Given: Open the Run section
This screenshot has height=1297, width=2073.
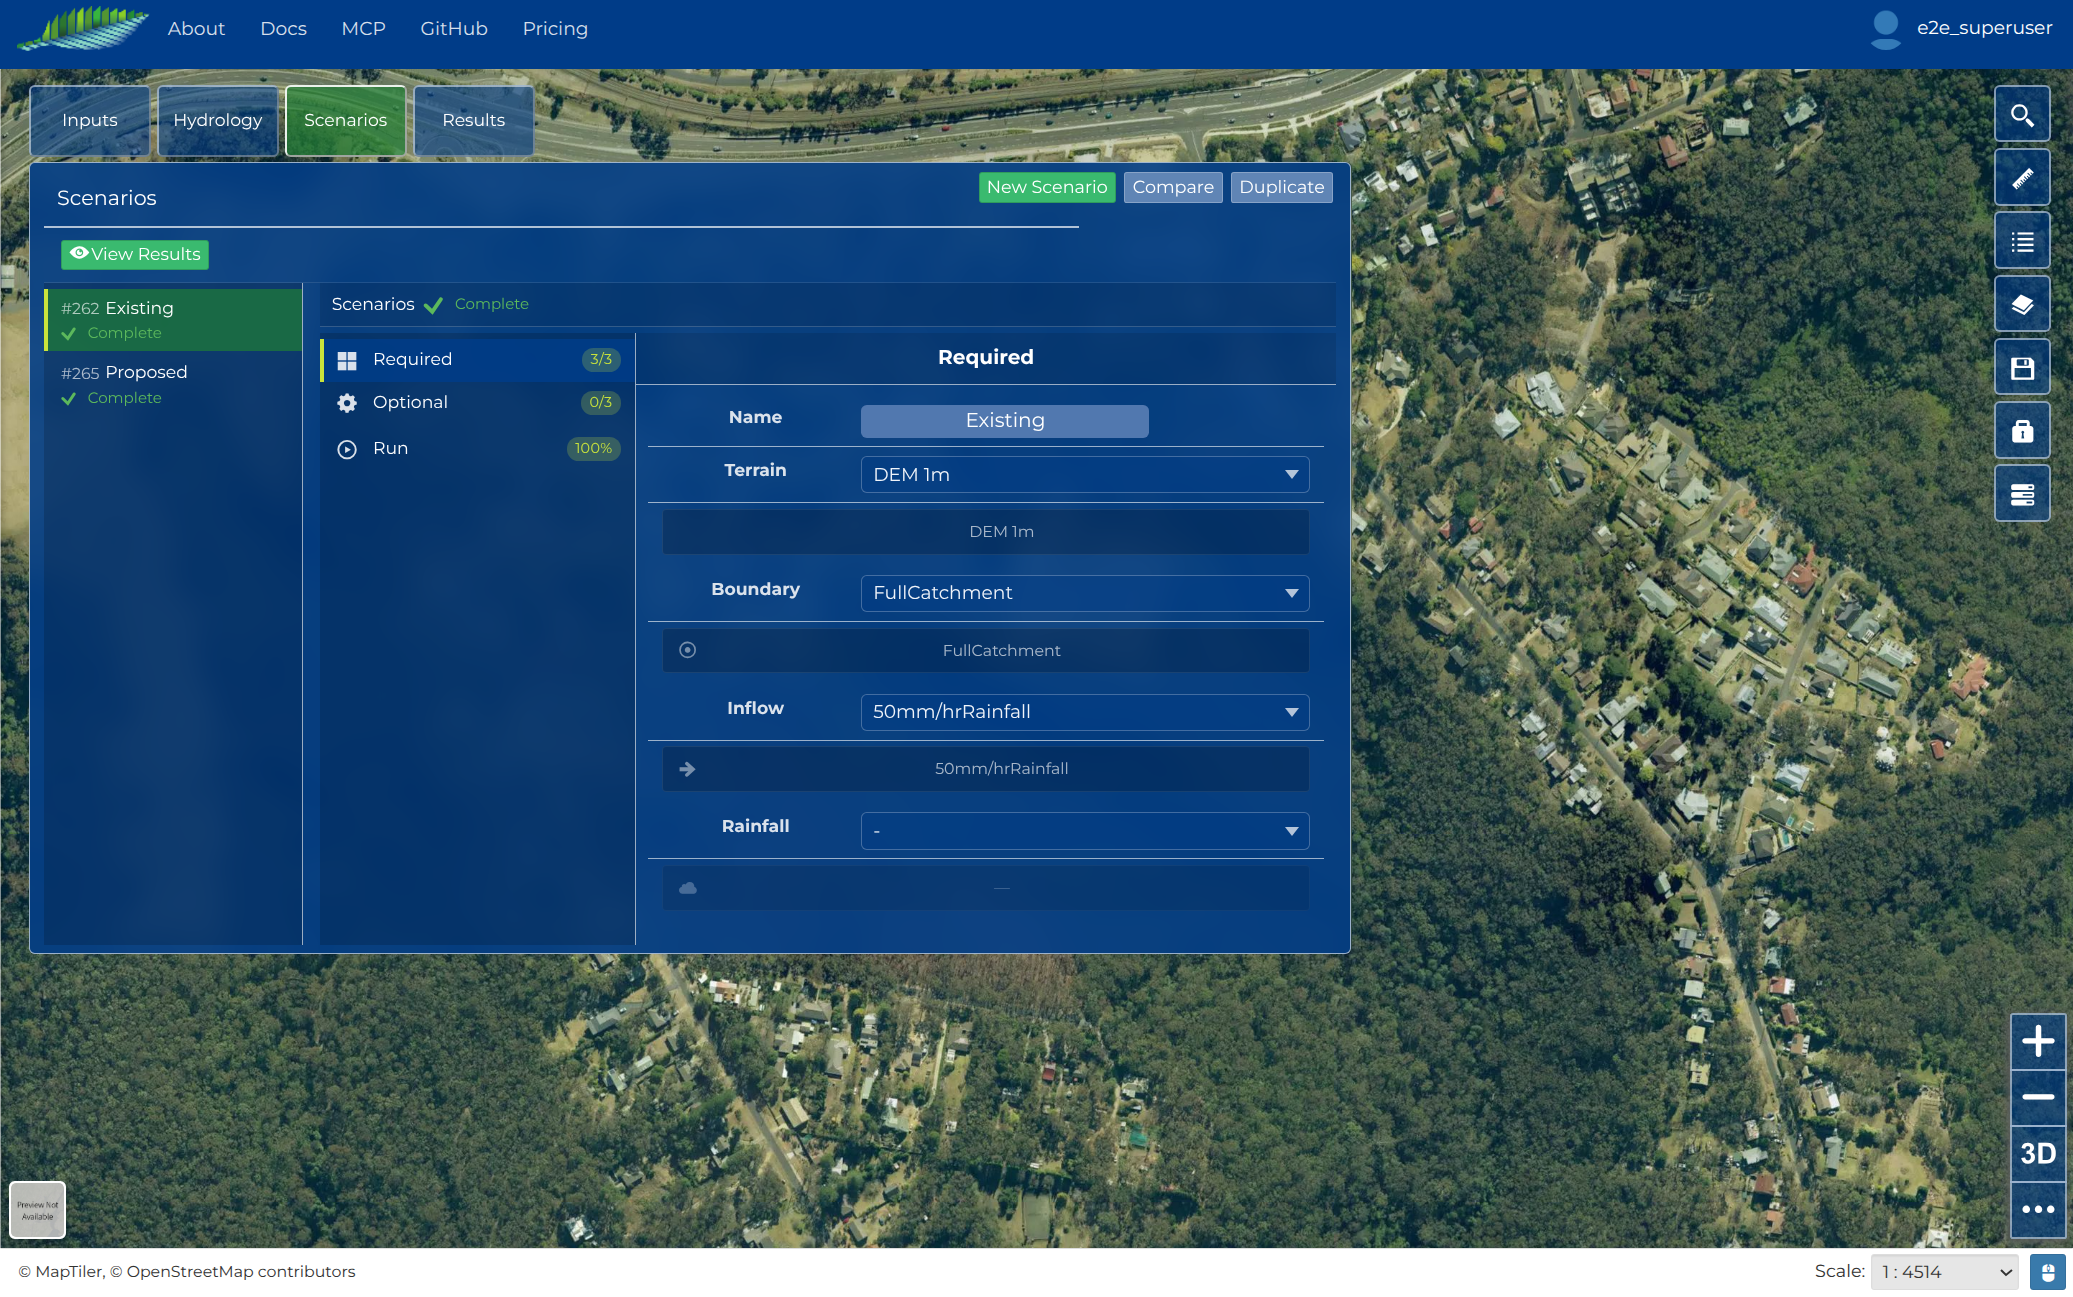Looking at the screenshot, I should [477, 449].
